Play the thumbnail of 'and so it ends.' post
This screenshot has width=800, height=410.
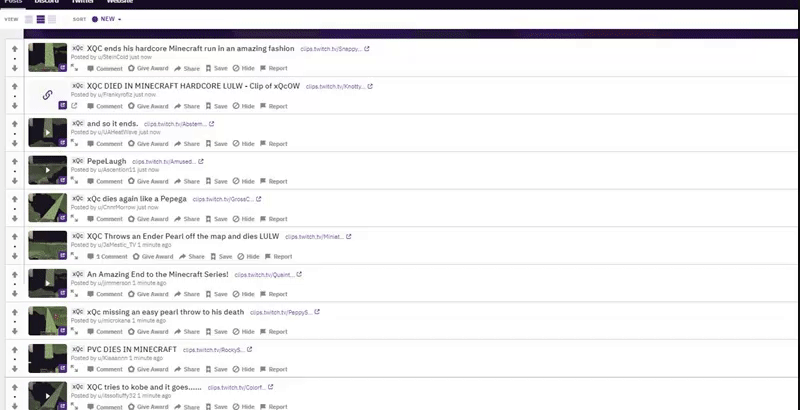pos(47,132)
